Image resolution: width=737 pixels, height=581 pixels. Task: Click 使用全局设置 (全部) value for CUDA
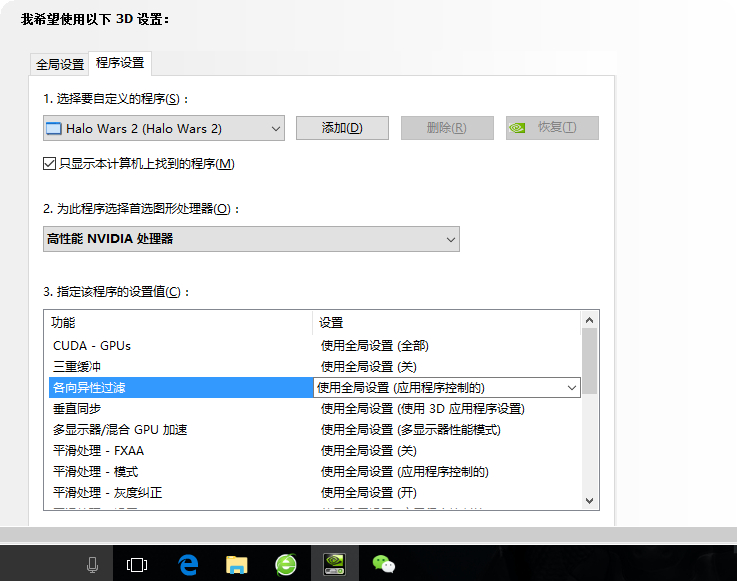point(375,346)
